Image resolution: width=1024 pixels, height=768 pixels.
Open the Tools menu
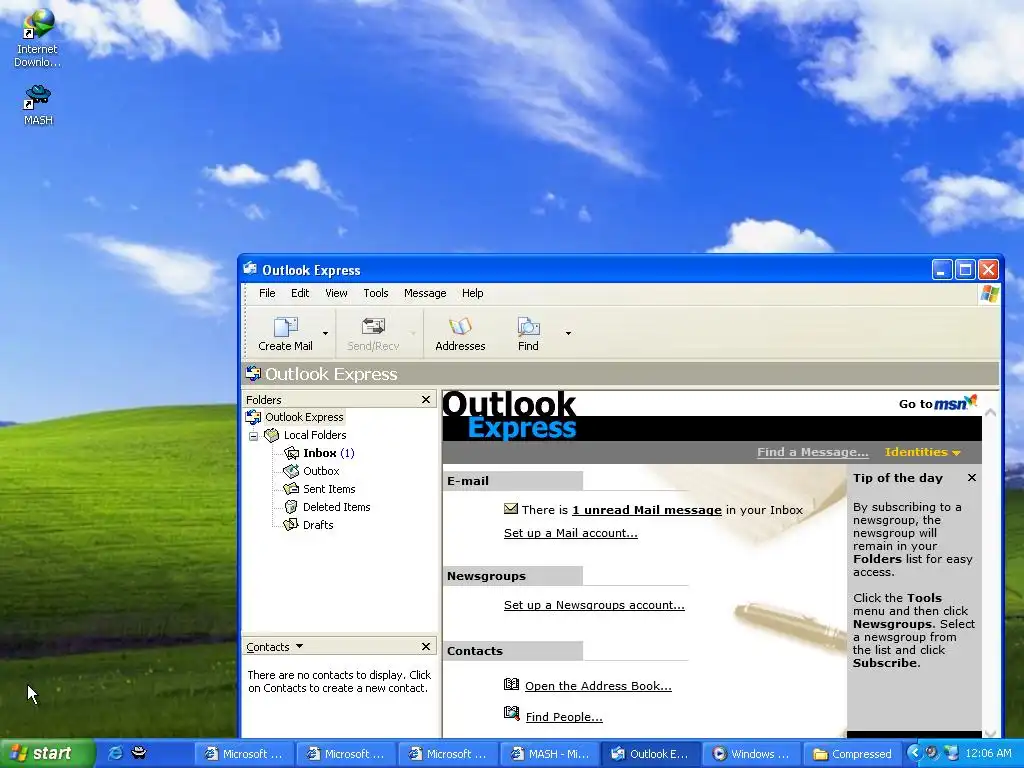(x=376, y=293)
